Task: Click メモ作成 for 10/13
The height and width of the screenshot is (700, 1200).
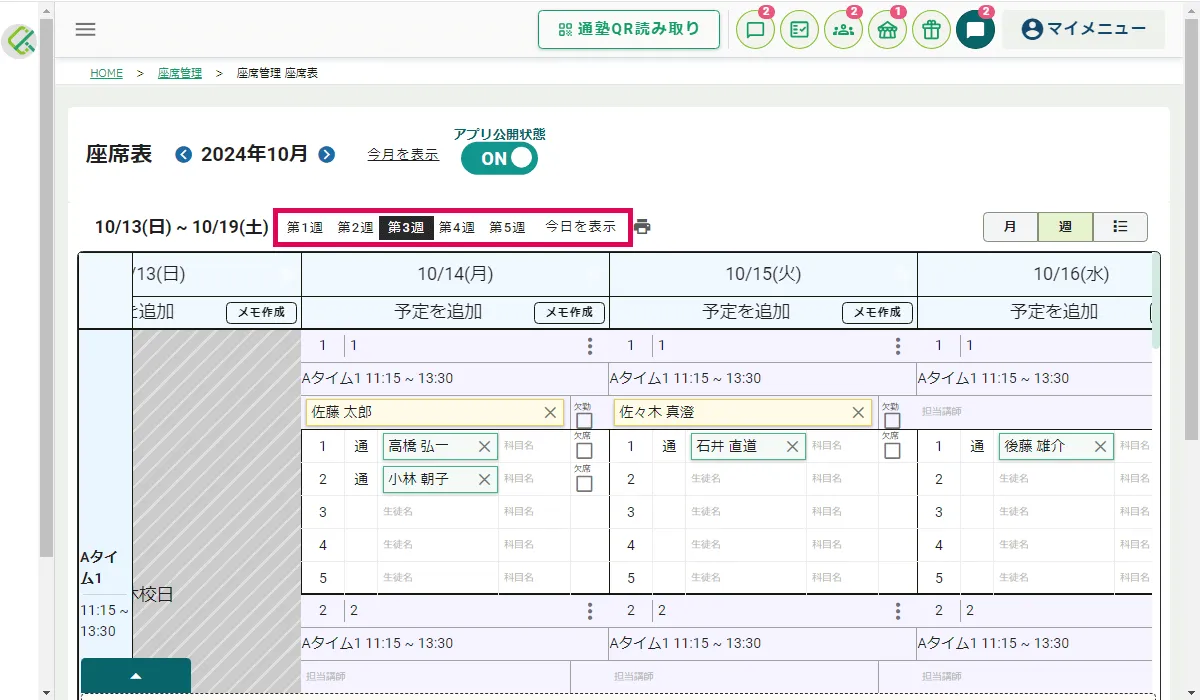Action: pos(261,312)
